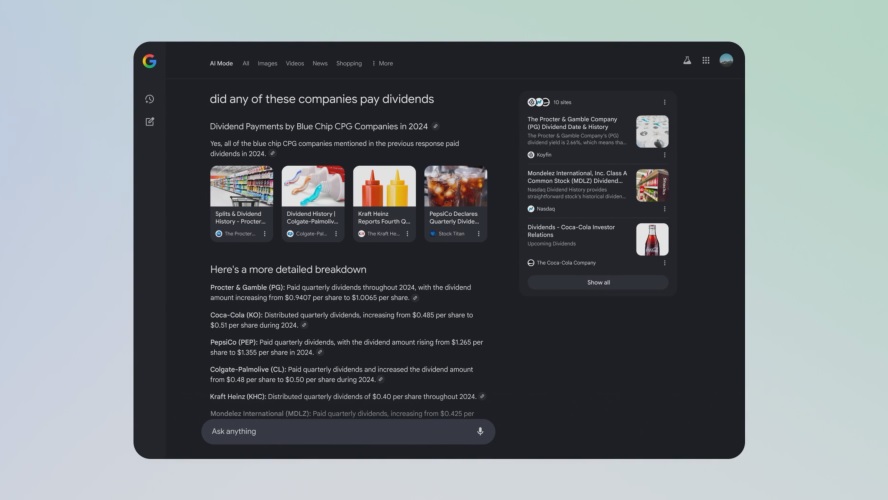Switch to the Images tab
This screenshot has height=500, width=888.
click(267, 63)
